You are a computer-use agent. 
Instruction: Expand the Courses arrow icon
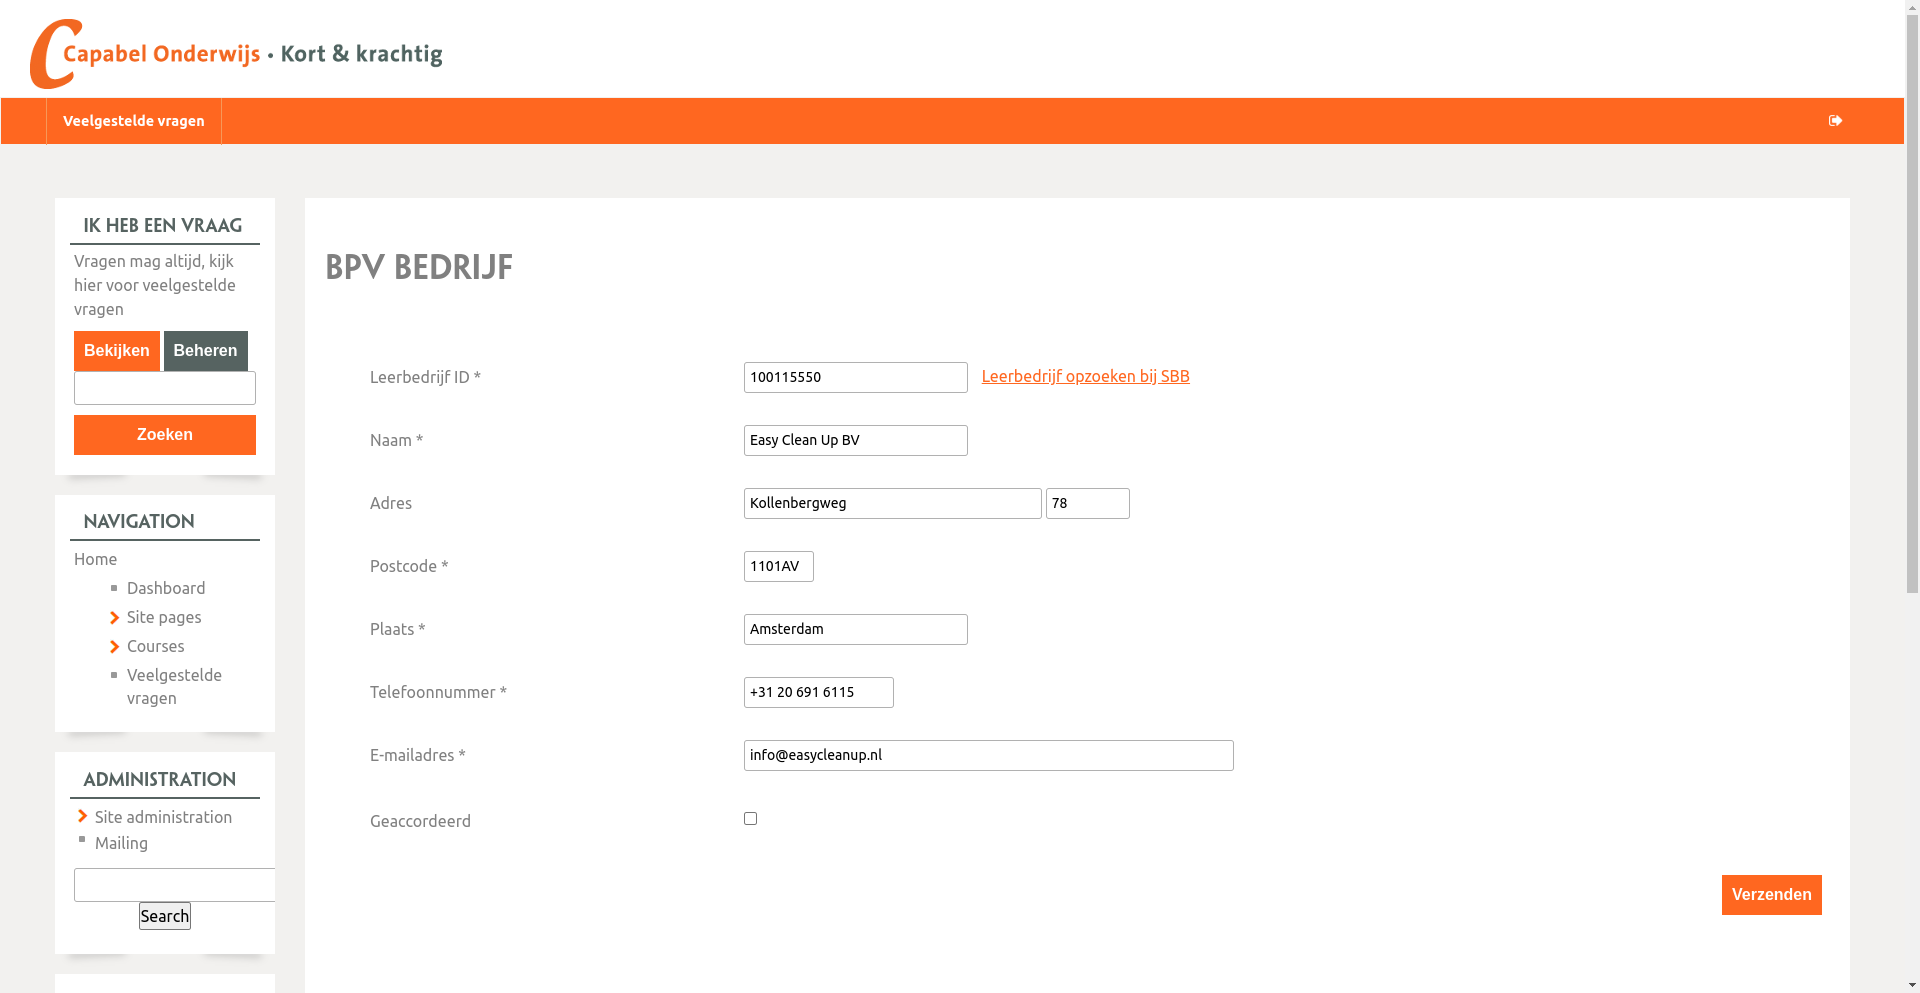point(115,647)
